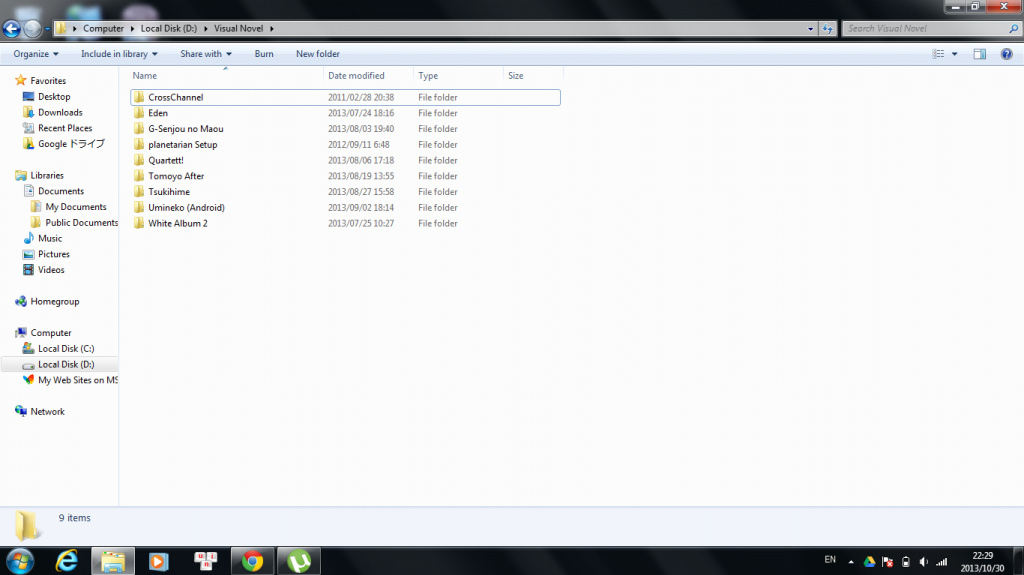Sort by Size column header

515,76
